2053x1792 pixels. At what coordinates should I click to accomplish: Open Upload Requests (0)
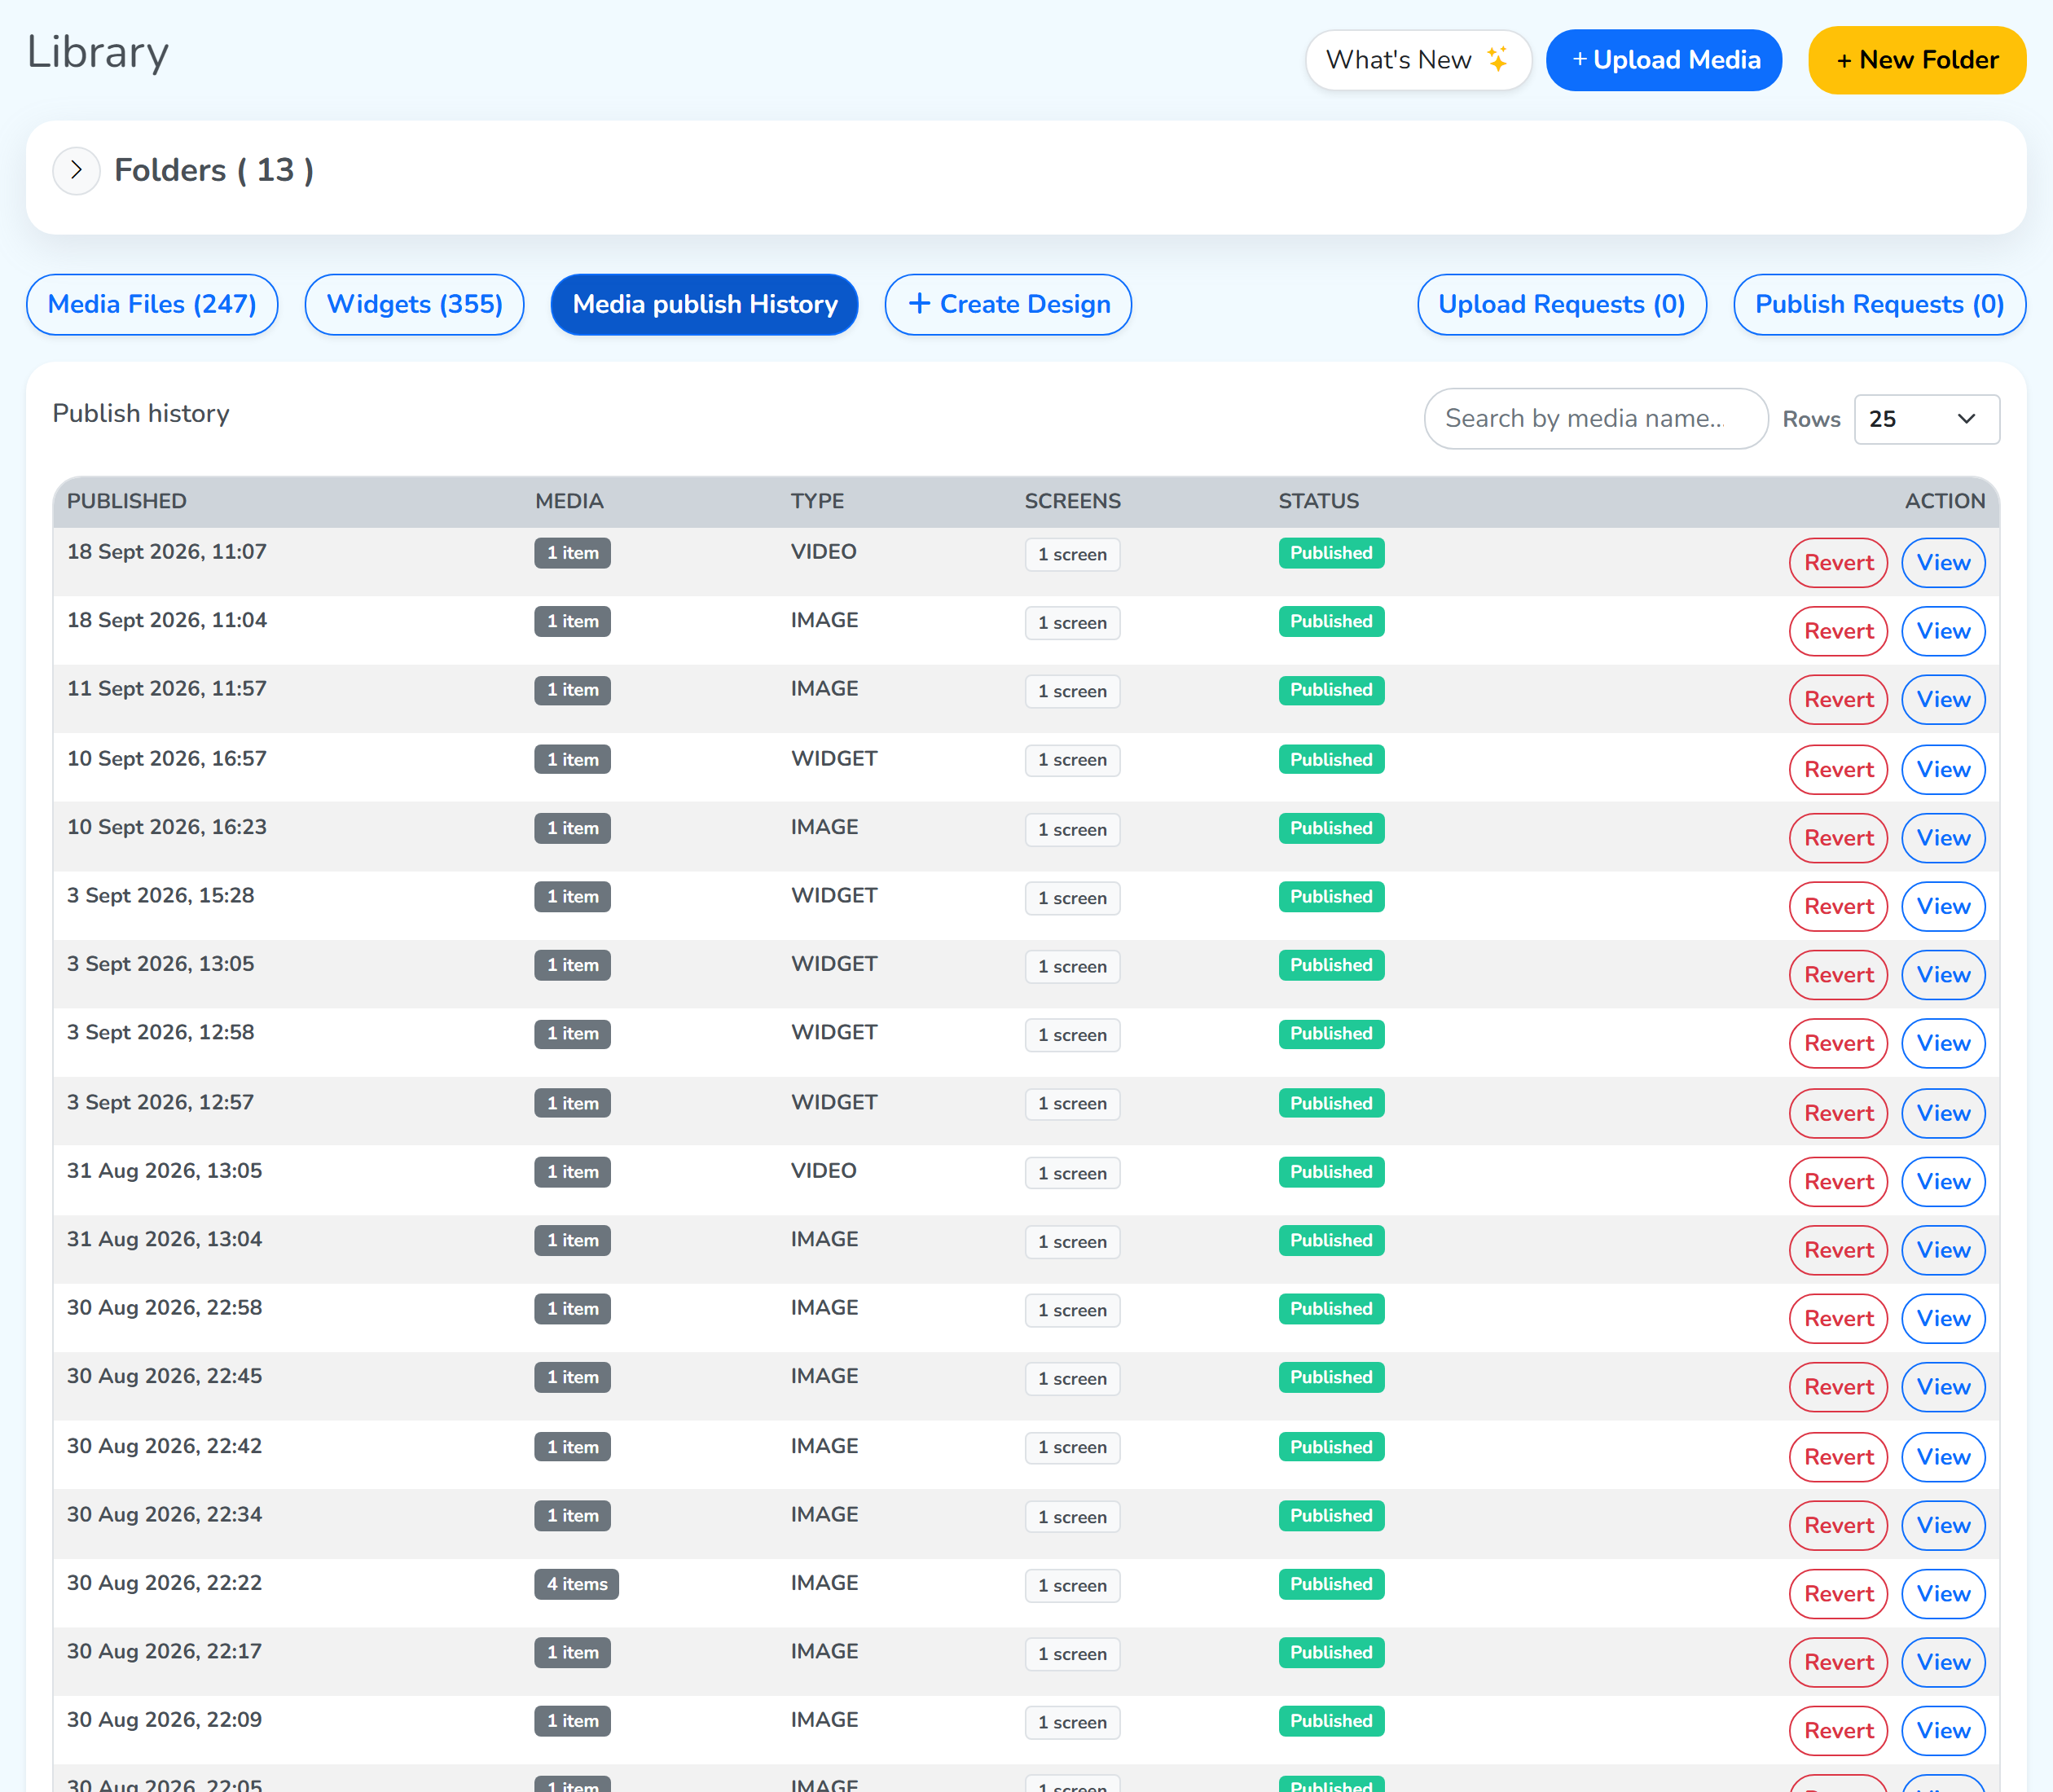[1562, 304]
